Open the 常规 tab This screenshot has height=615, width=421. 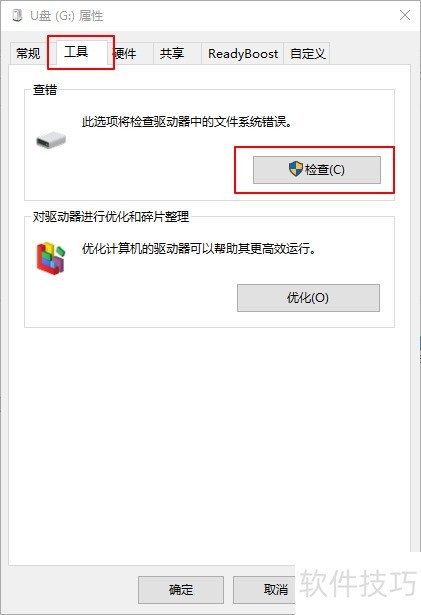coord(28,53)
